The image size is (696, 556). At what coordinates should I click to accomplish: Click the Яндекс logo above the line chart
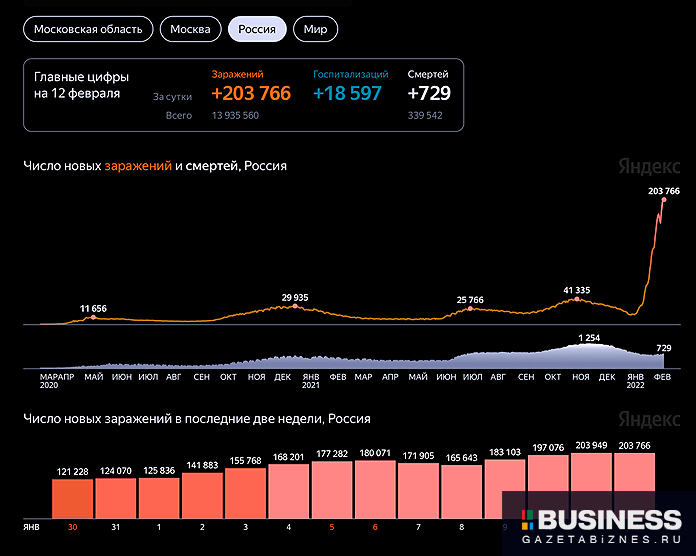(x=649, y=166)
